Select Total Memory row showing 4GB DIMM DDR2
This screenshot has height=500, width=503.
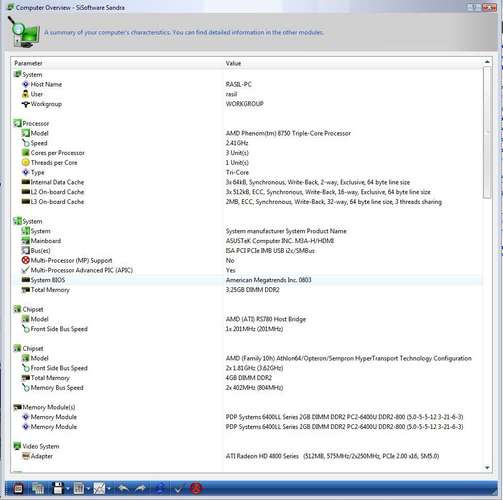coord(247,378)
